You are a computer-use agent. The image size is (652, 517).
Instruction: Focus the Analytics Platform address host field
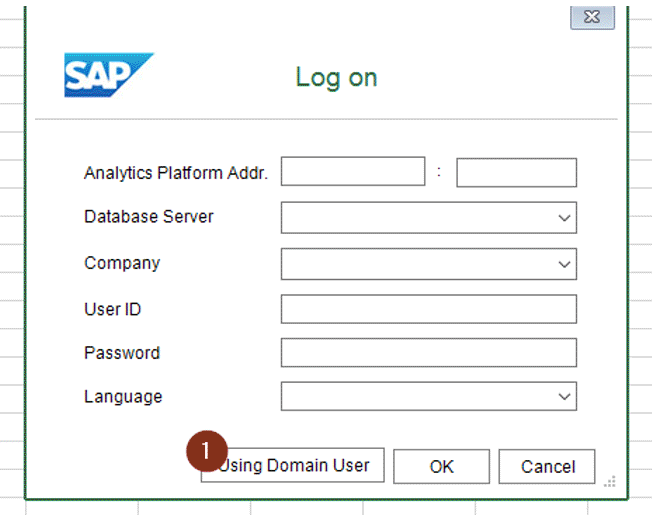click(x=353, y=171)
